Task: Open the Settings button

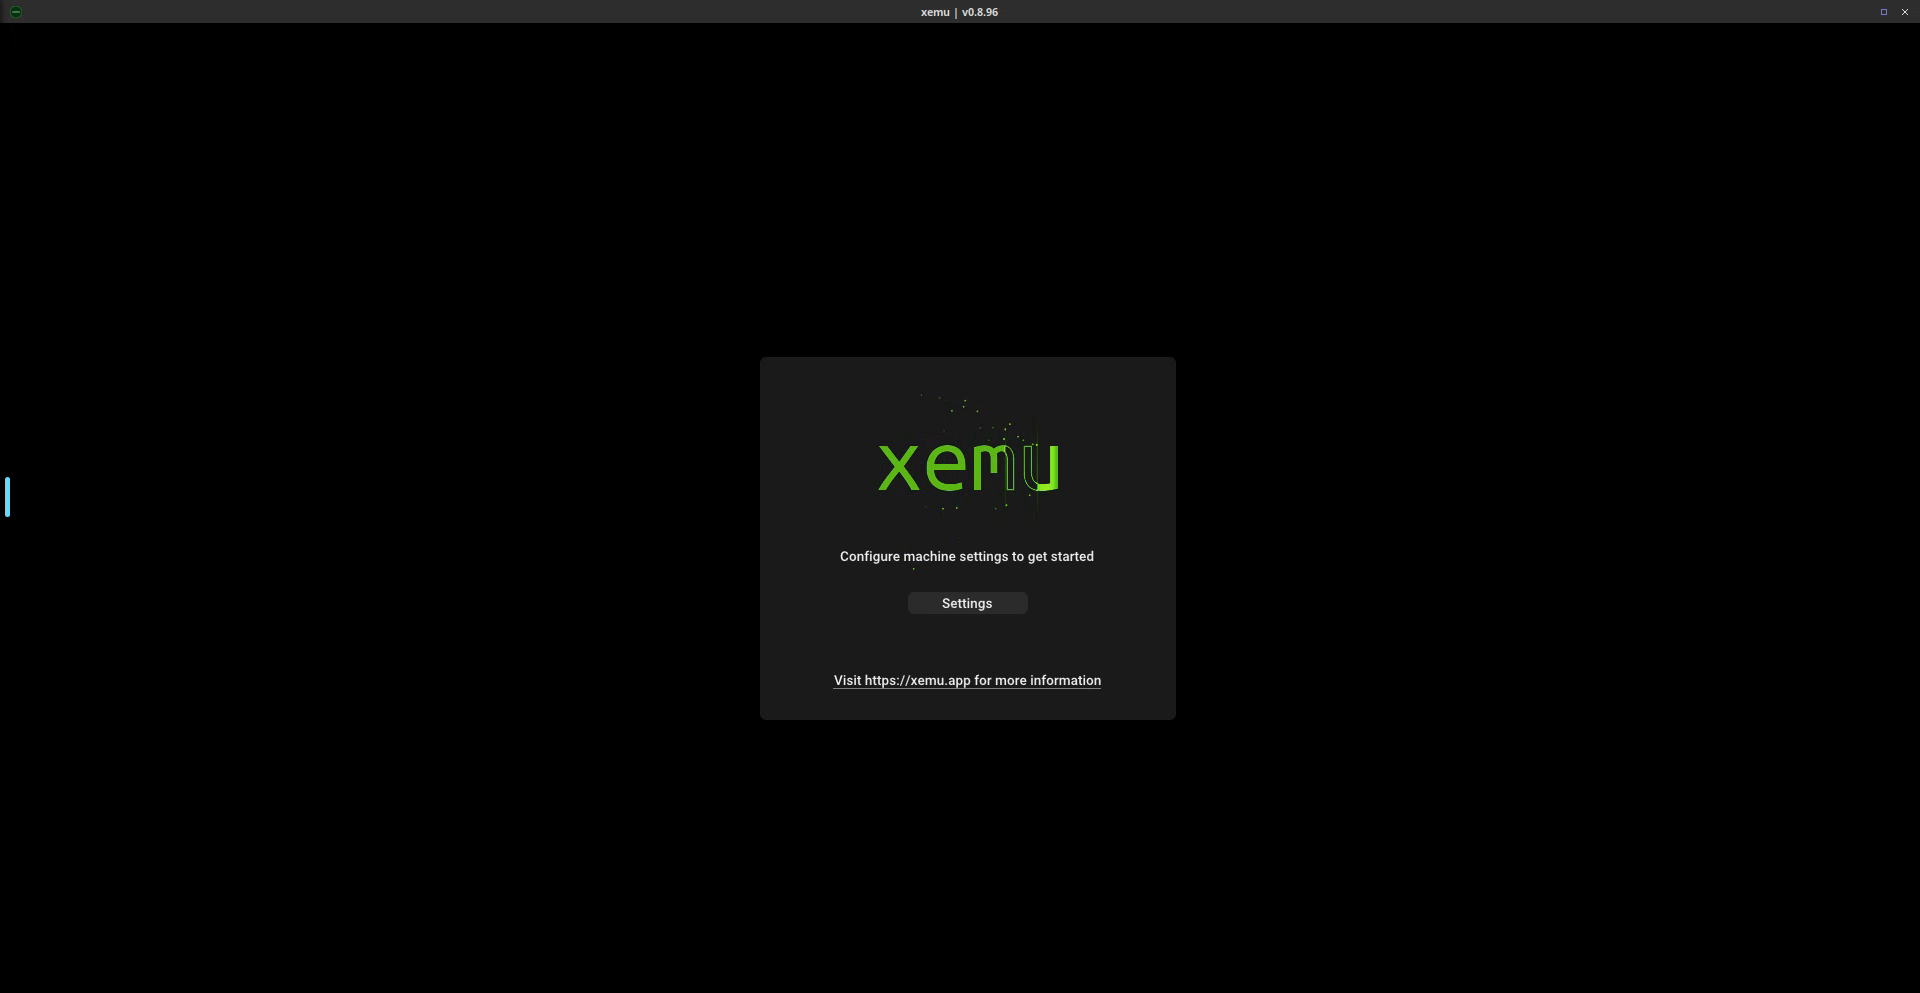Action: tap(967, 603)
